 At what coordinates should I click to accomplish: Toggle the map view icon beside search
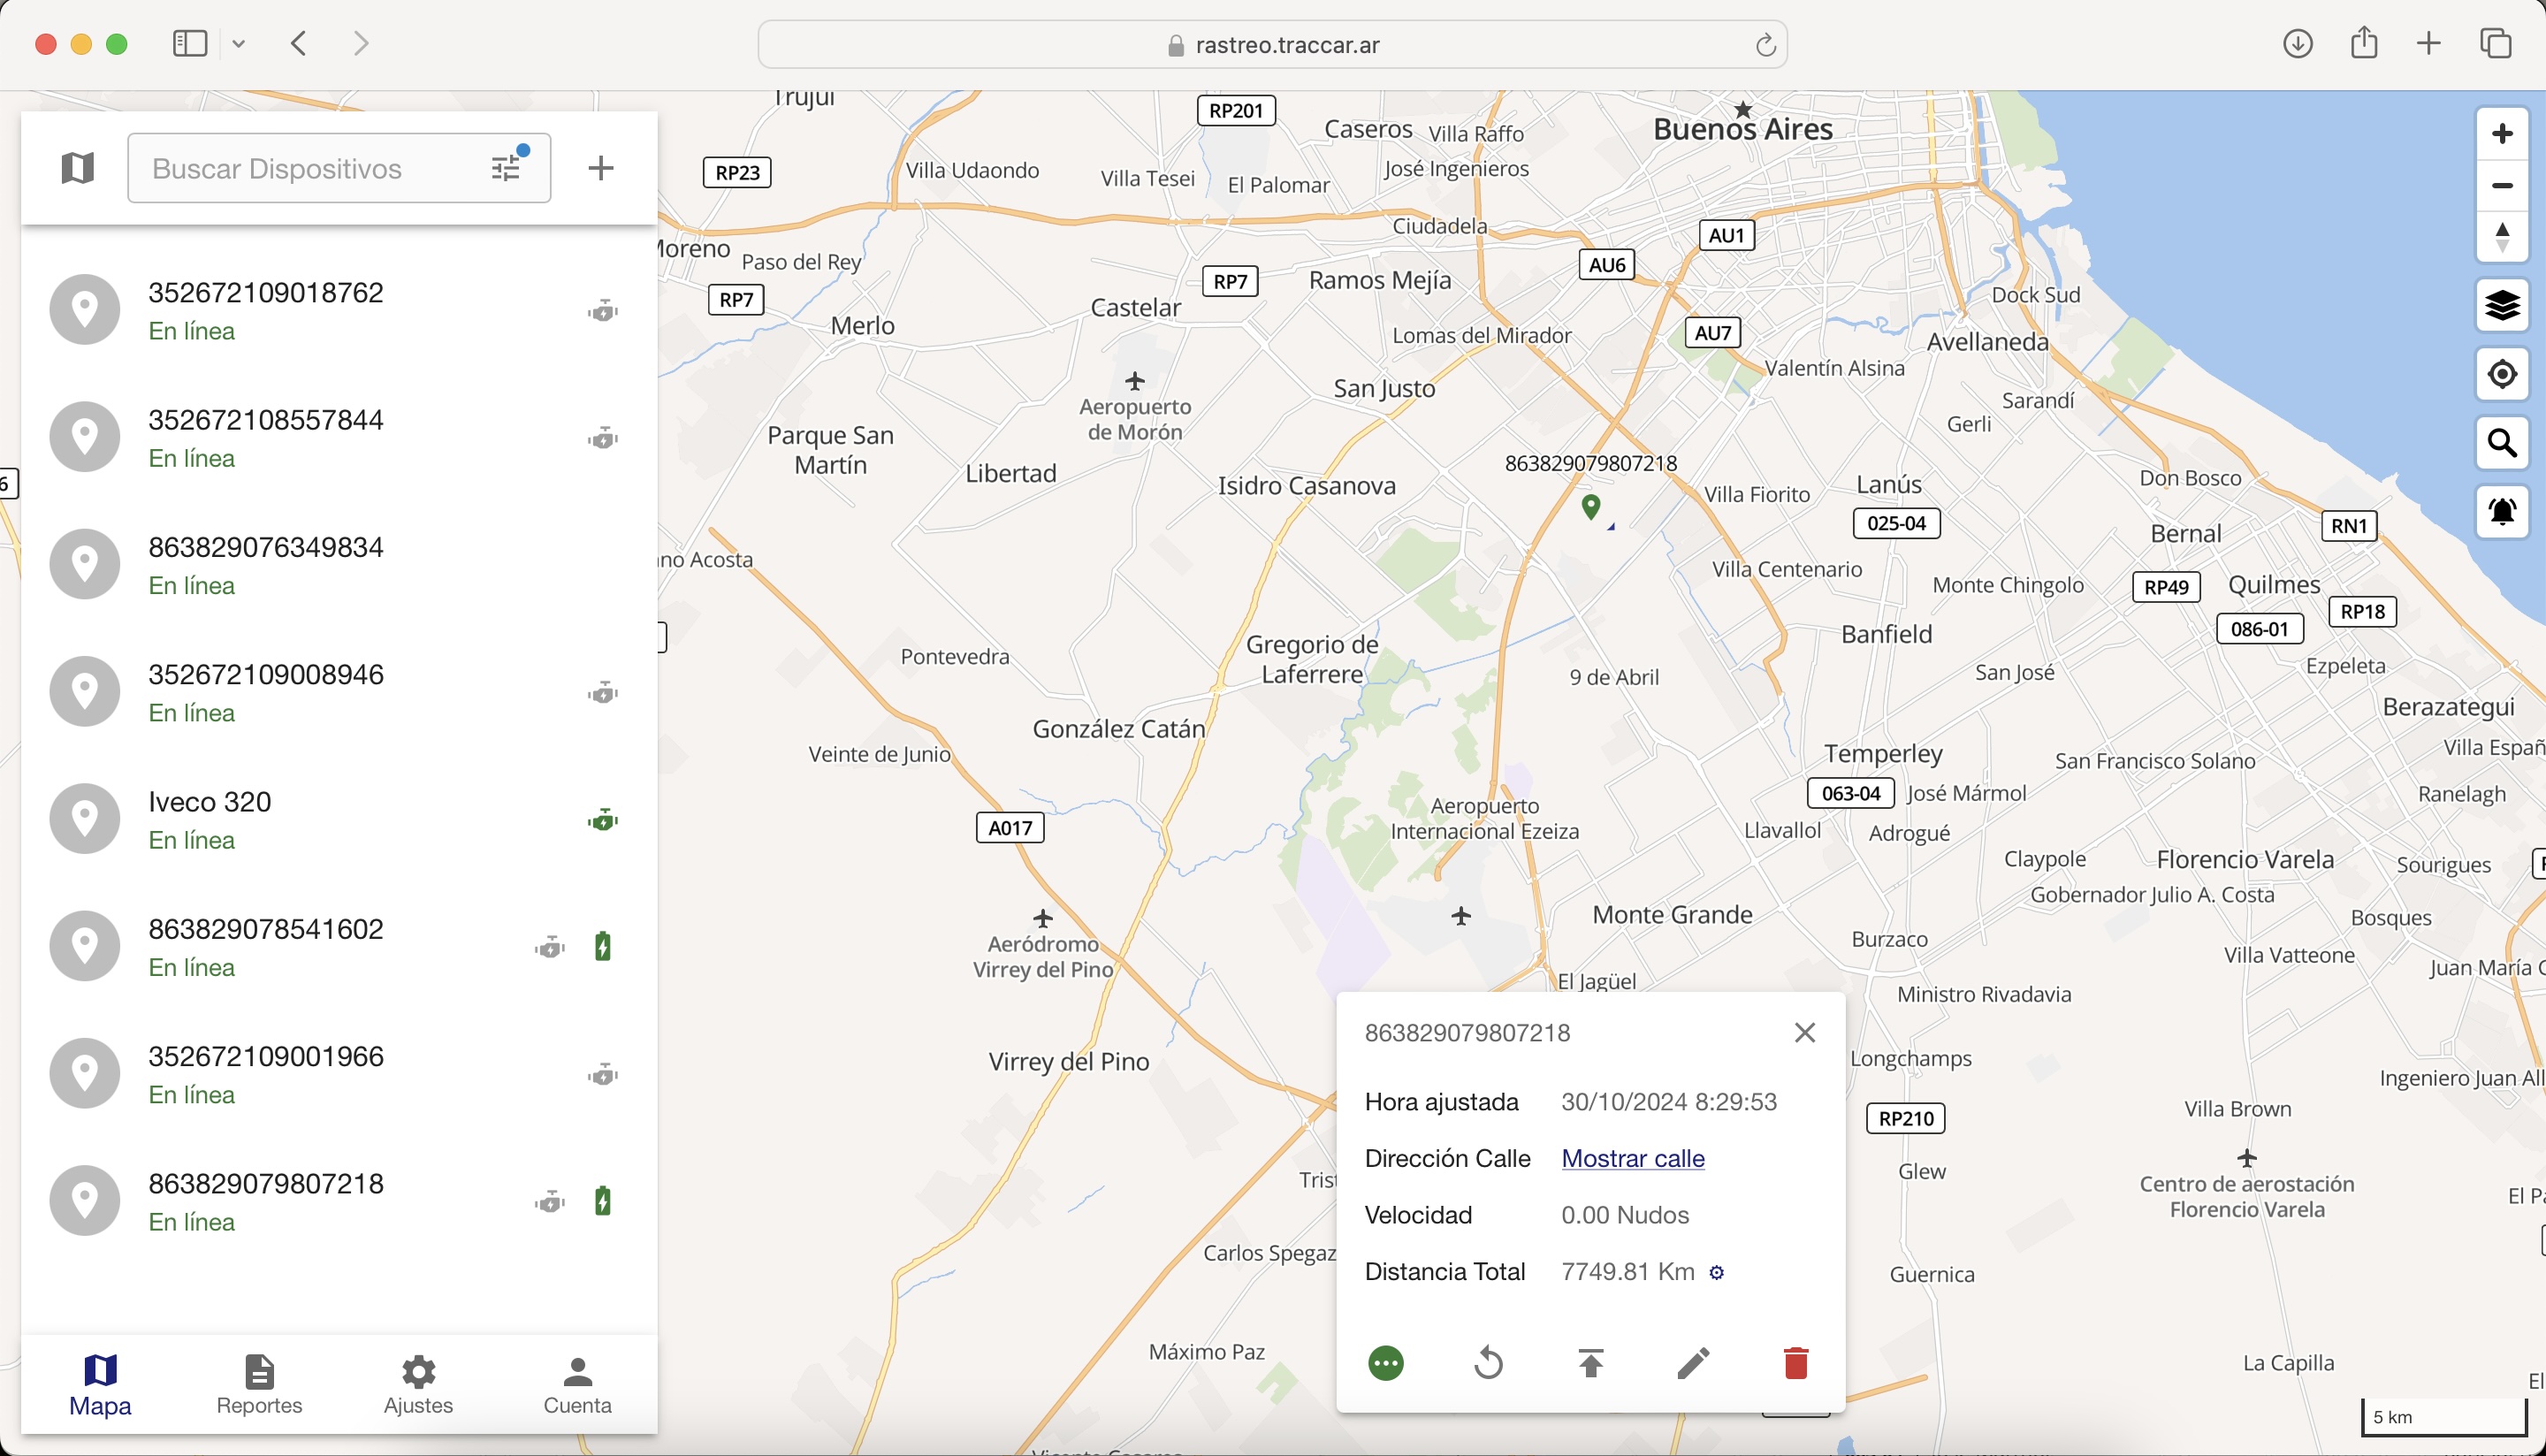coord(78,168)
